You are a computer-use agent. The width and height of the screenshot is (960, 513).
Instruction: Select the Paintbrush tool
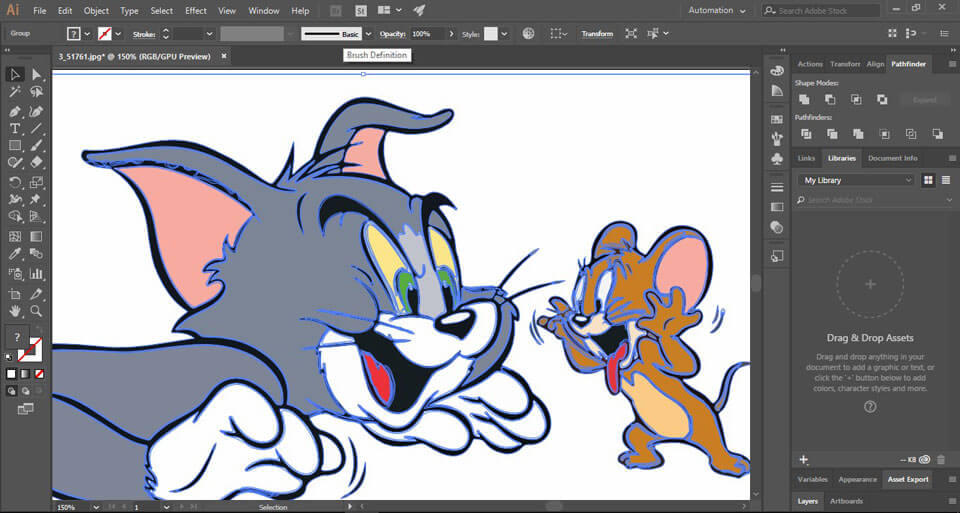[x=37, y=146]
